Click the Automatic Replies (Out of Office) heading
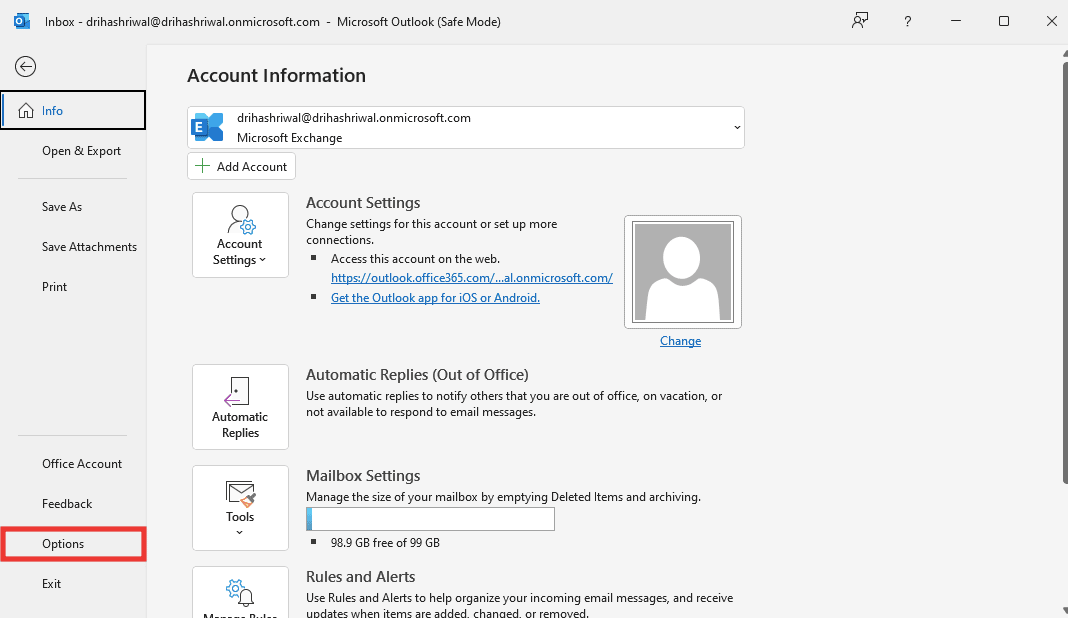The image size is (1068, 618). [417, 375]
